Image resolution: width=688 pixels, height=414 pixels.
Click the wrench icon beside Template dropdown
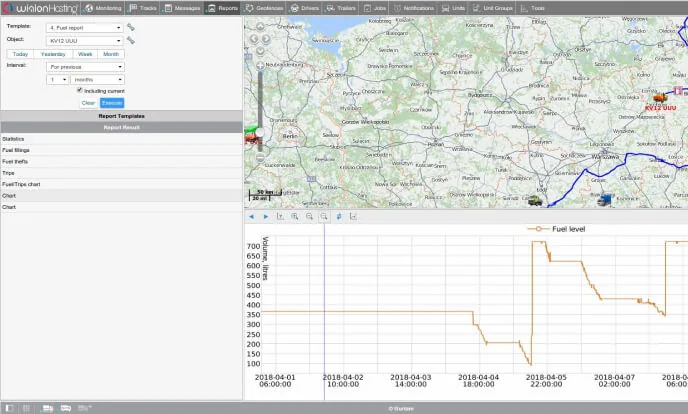tap(131, 27)
